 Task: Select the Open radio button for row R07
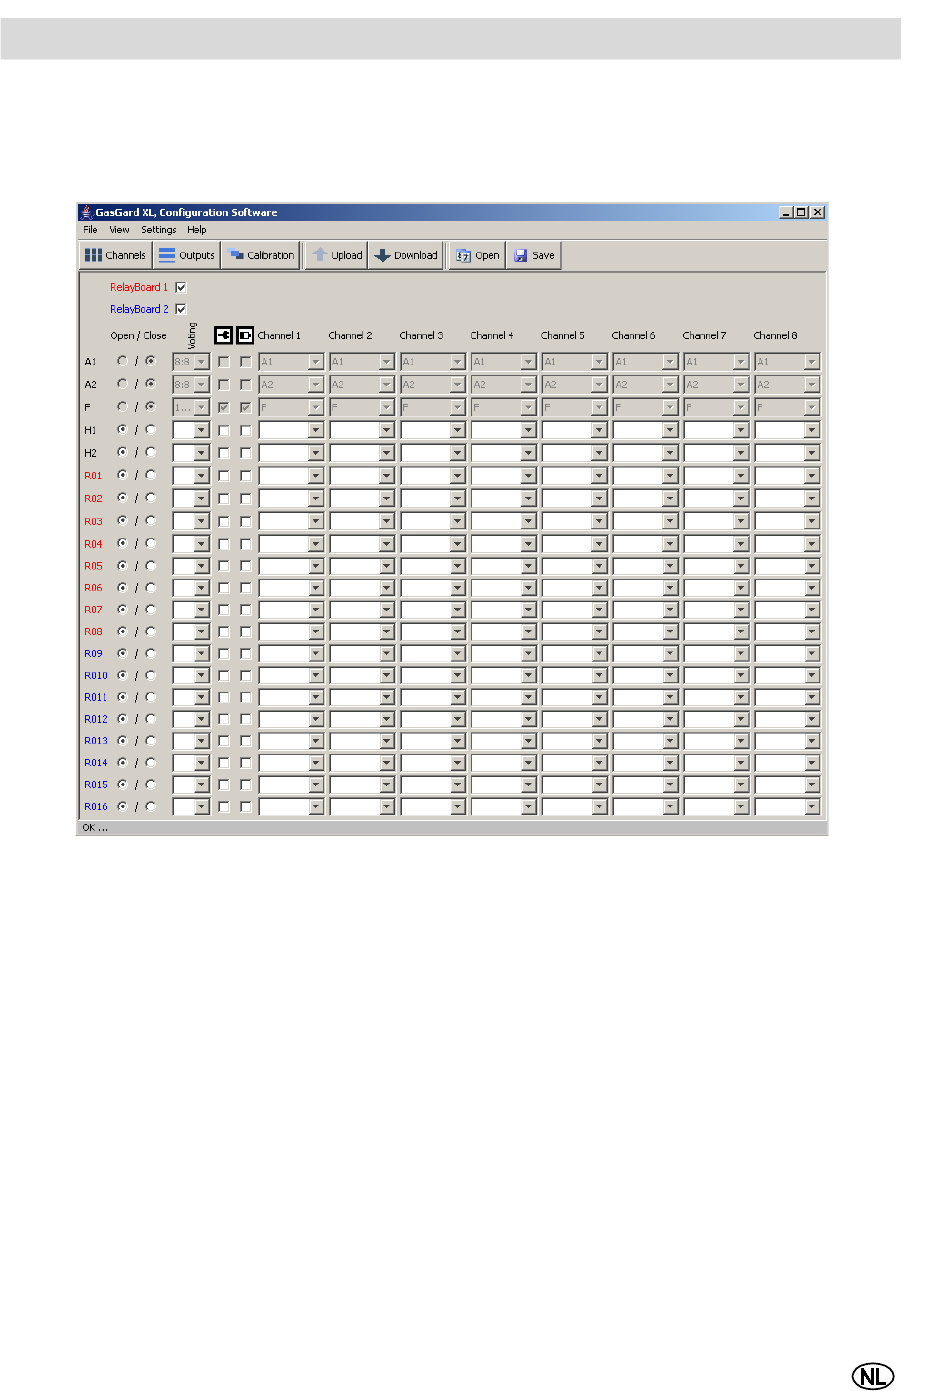pos(122,609)
